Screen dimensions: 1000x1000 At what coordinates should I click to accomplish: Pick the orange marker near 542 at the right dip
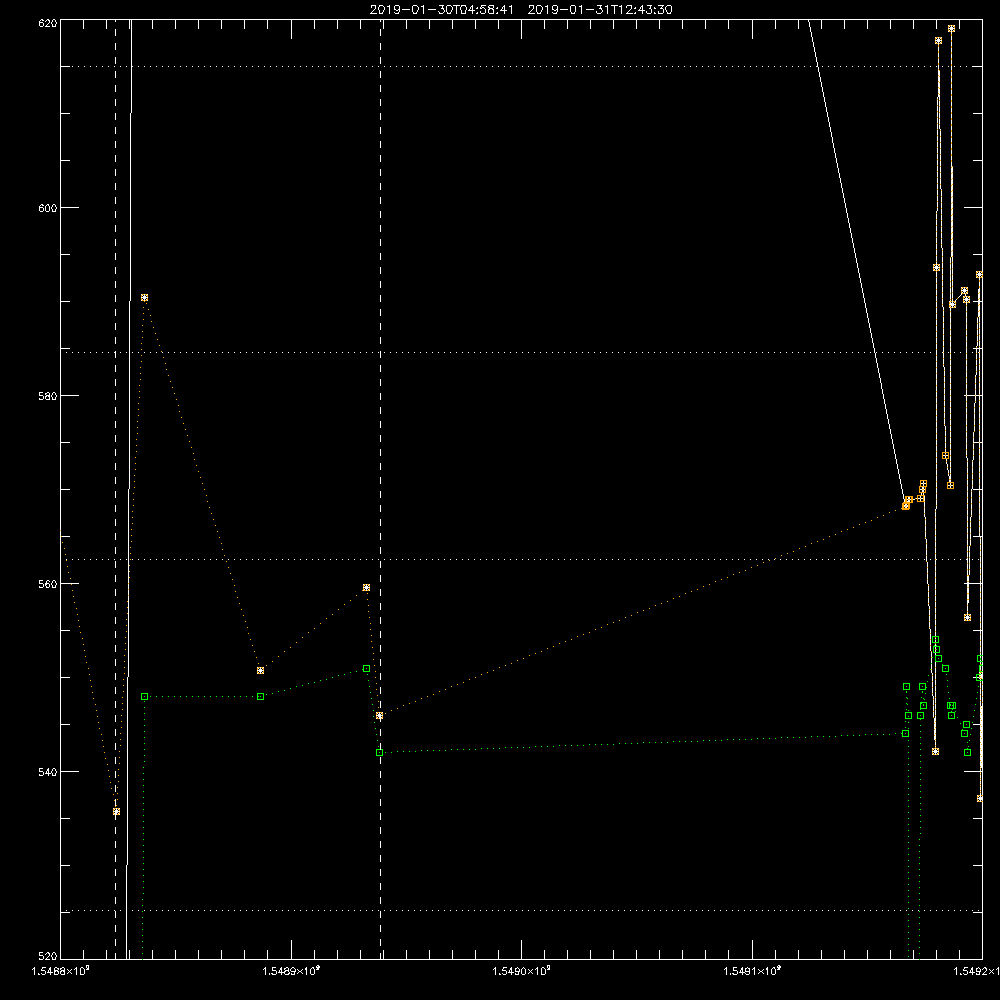(935, 751)
